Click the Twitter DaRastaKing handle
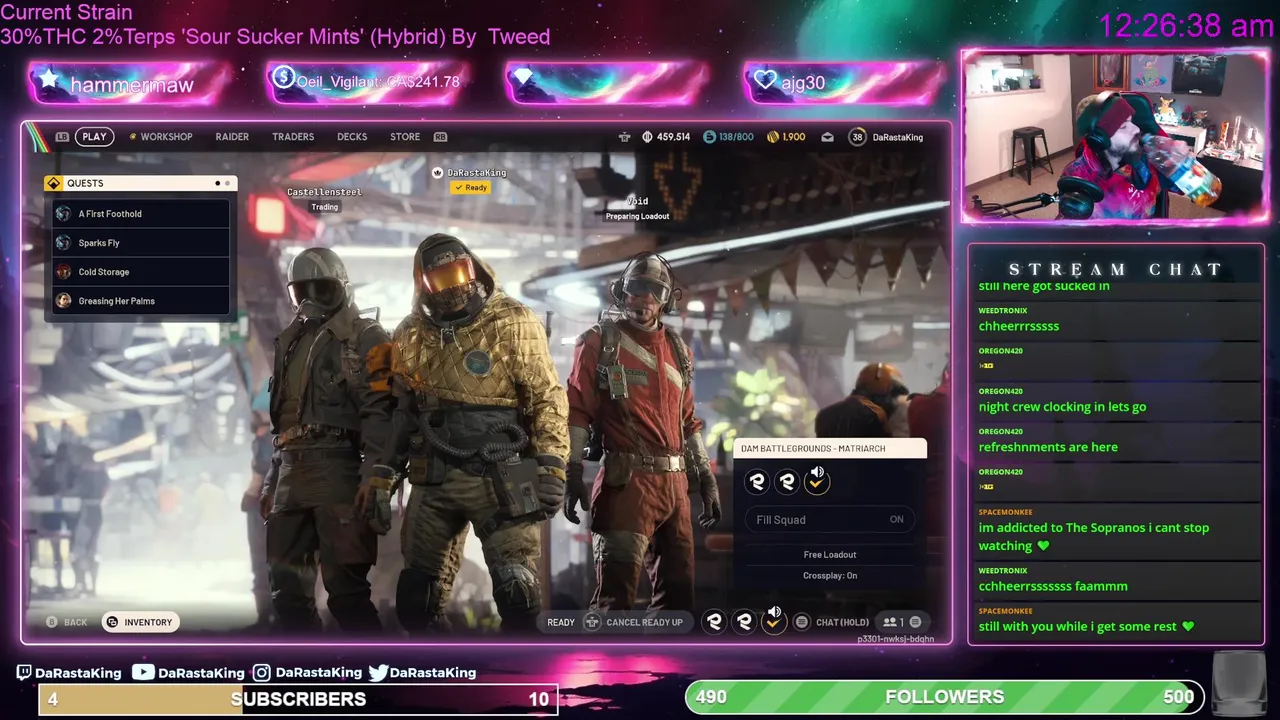Screen dimensions: 1280x720 (422, 673)
